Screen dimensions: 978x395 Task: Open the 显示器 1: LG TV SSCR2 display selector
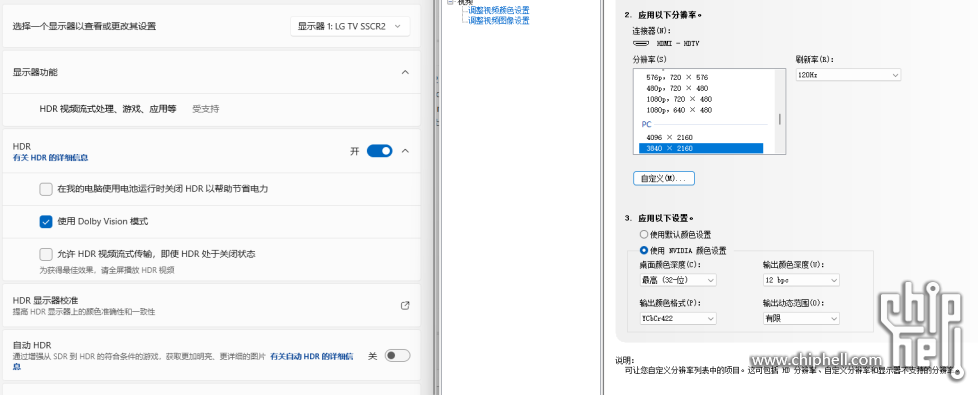point(350,26)
